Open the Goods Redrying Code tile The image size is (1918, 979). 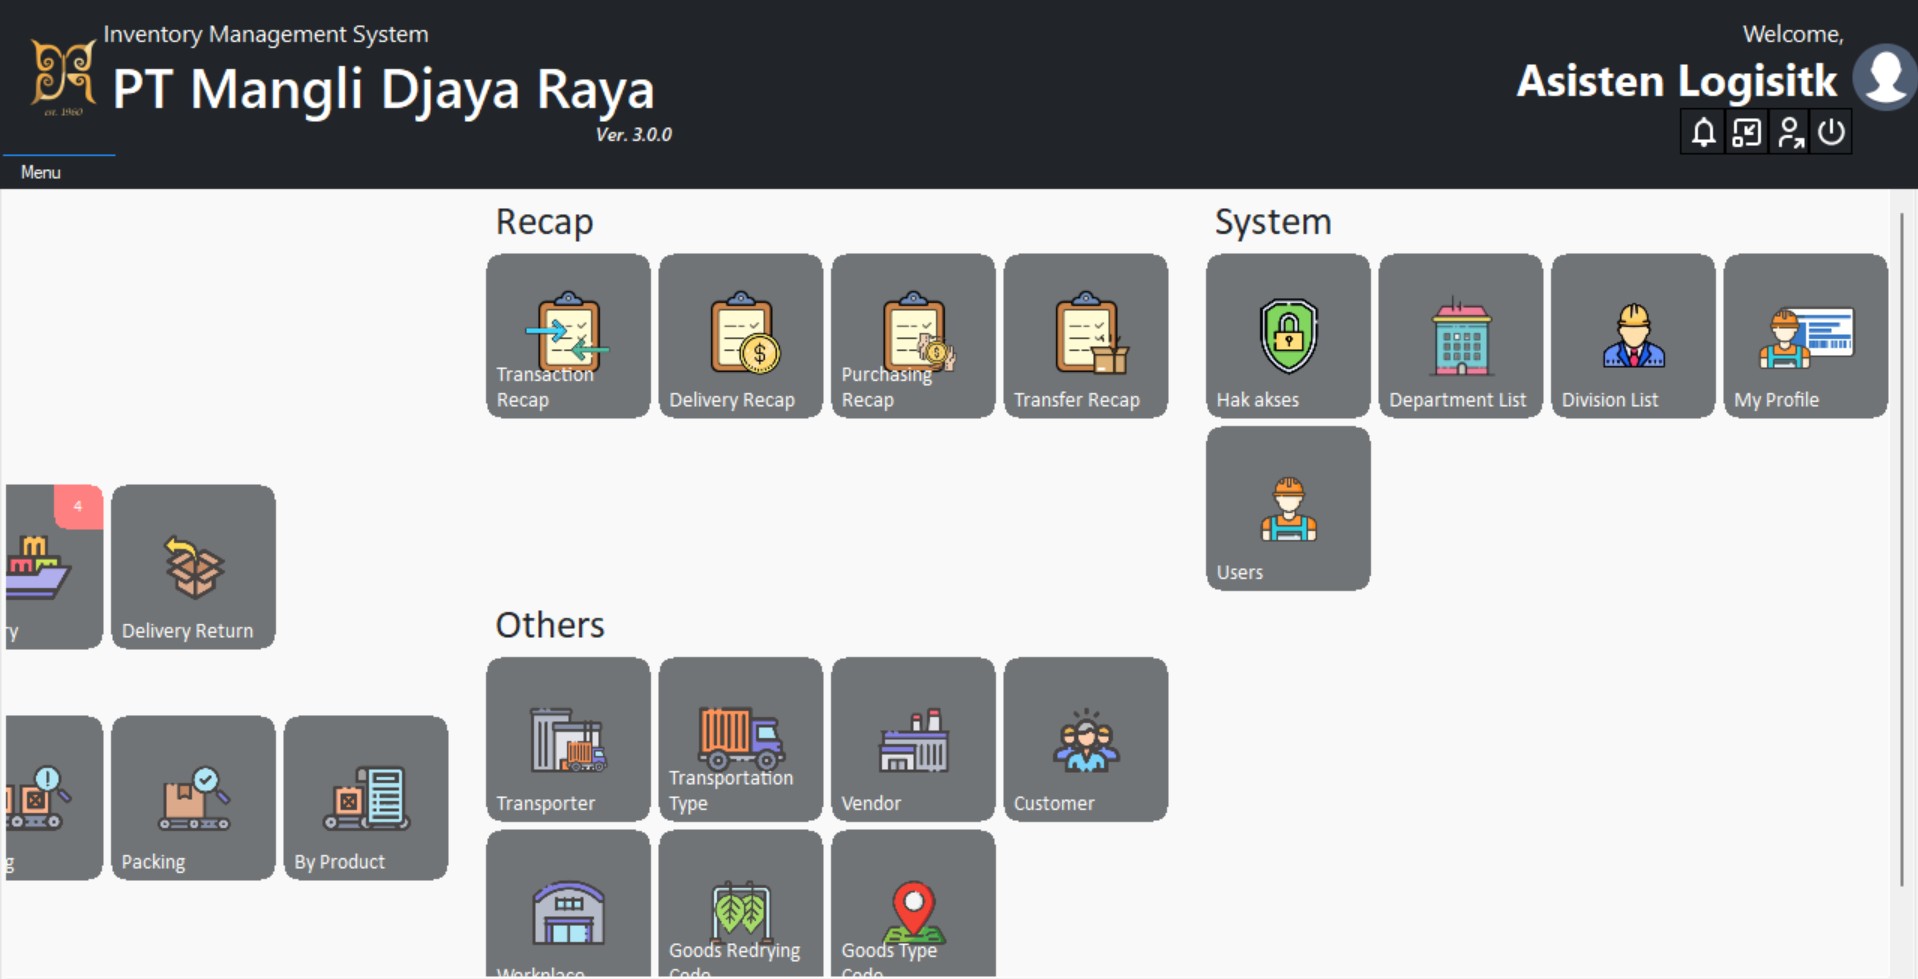[741, 904]
